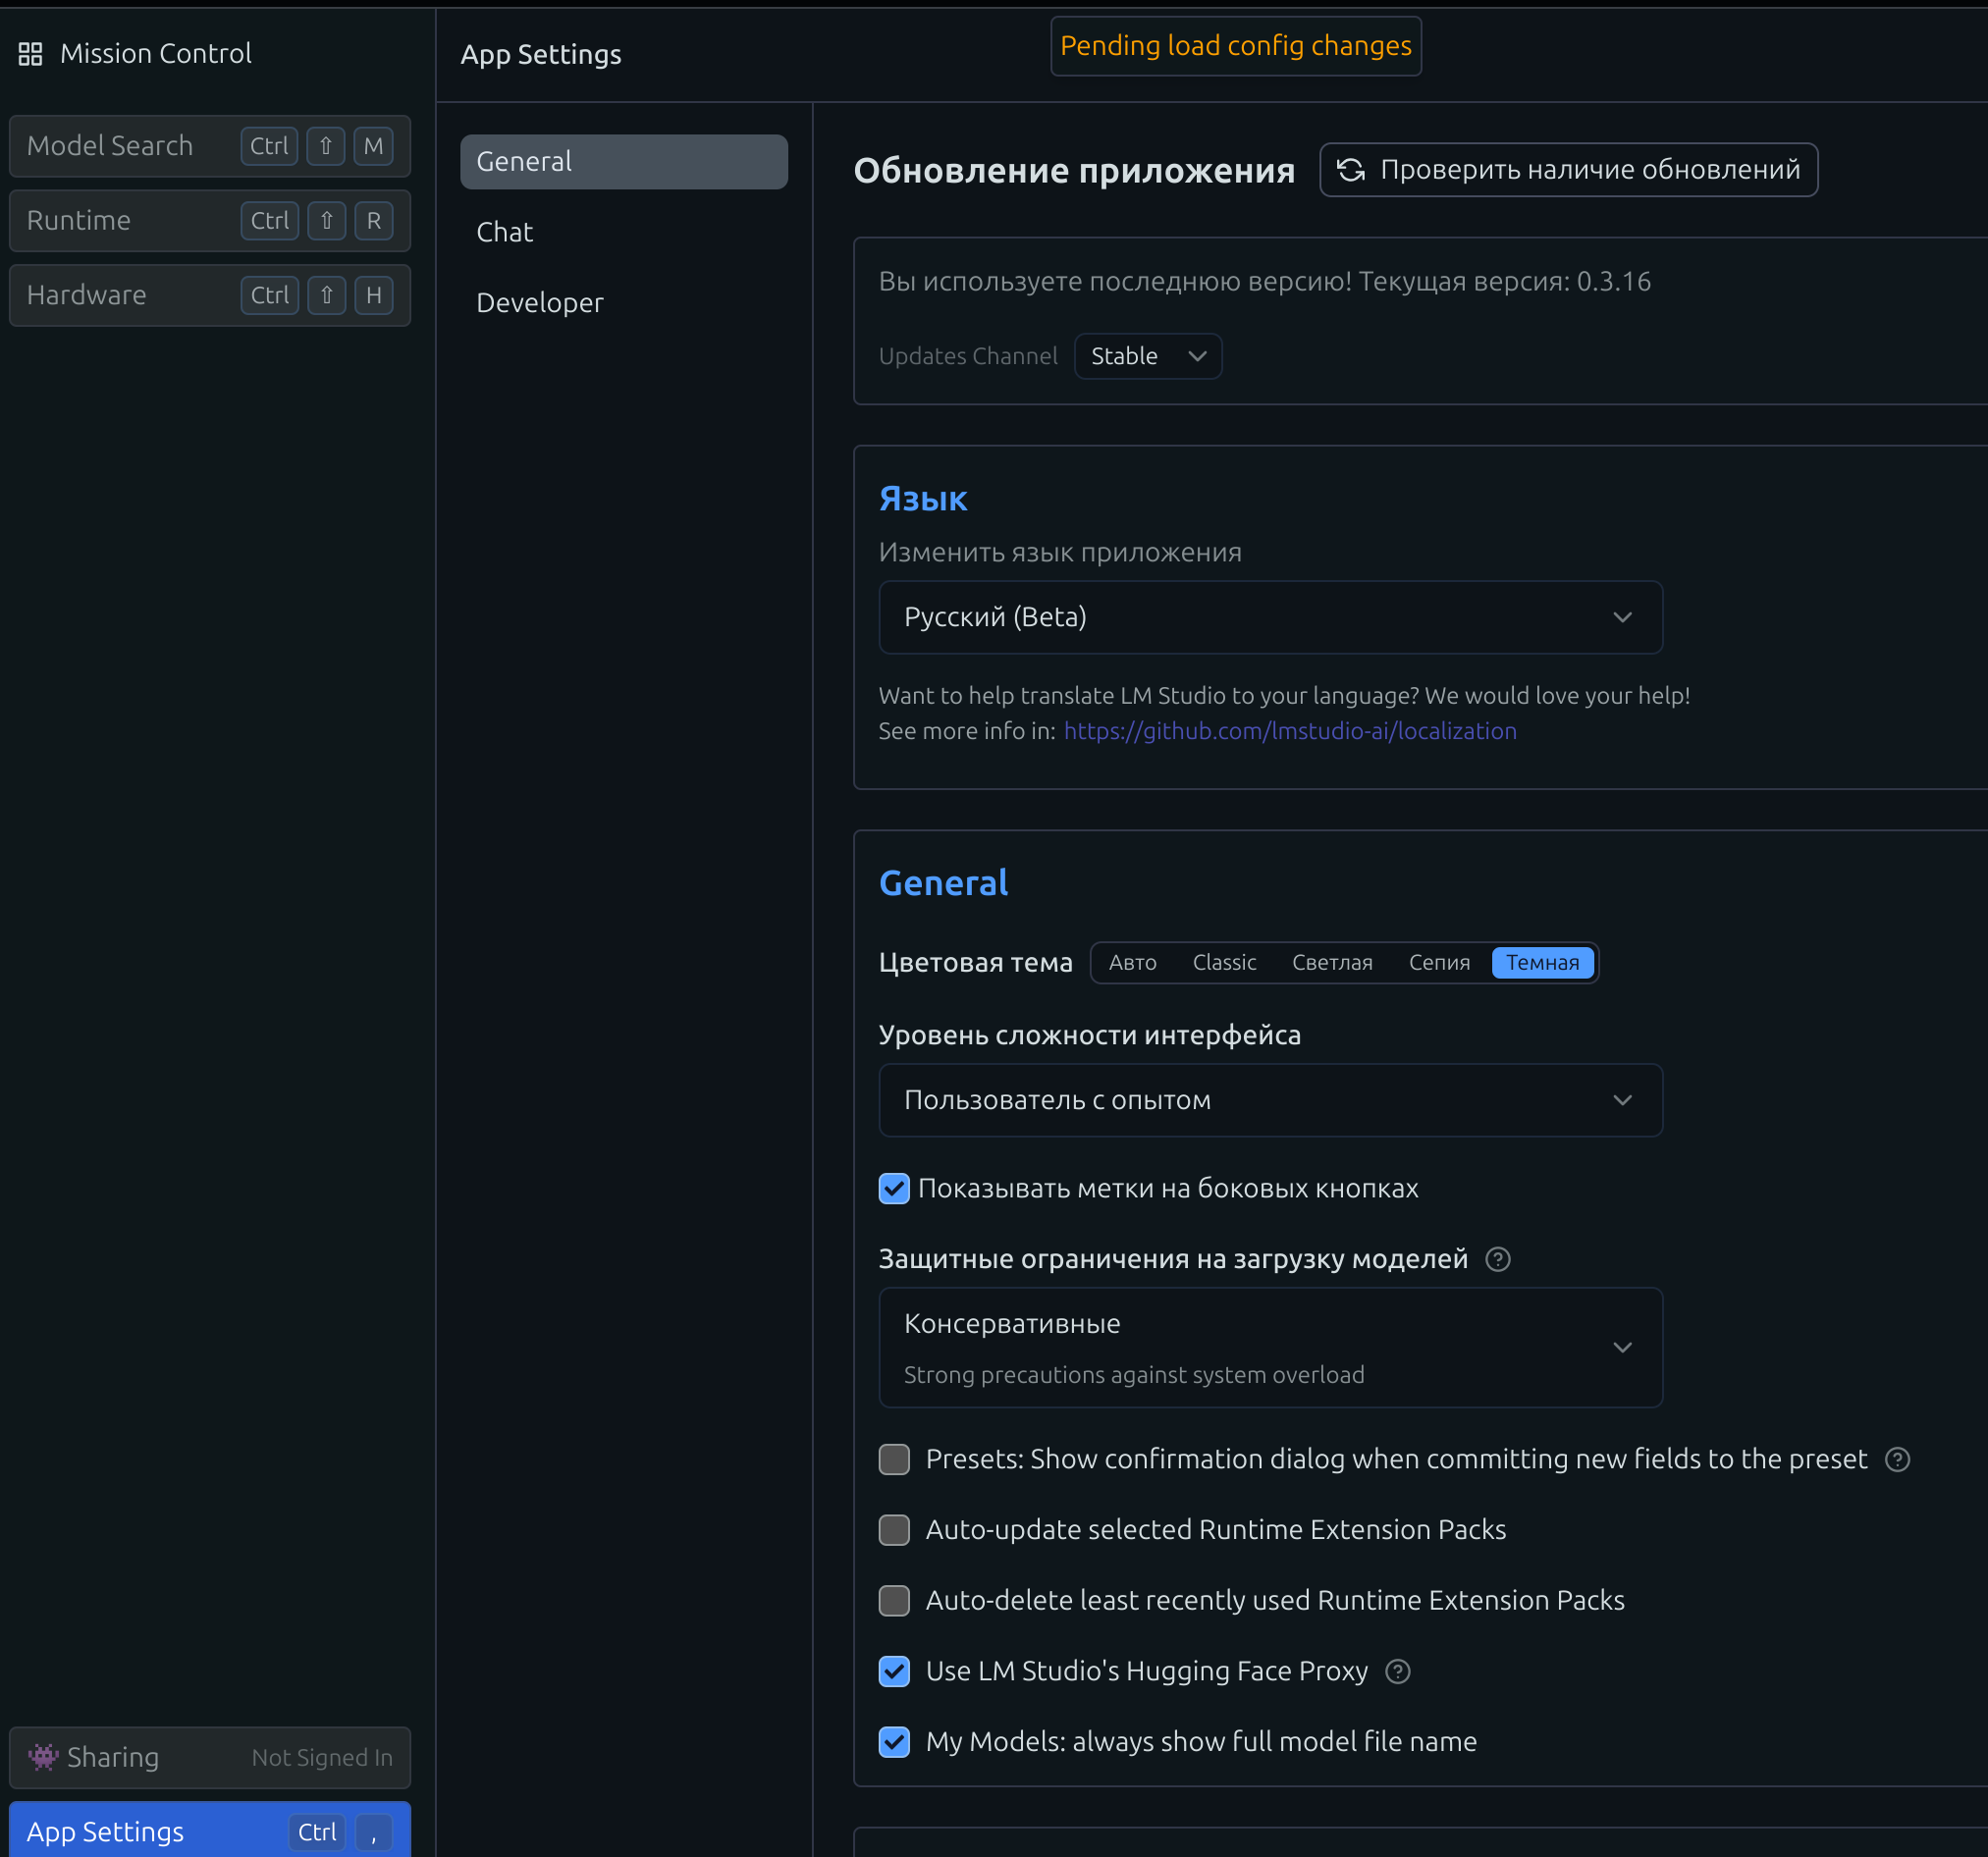Open the GitHub localization link
1988x1857 pixels.
pyautogui.click(x=1289, y=731)
